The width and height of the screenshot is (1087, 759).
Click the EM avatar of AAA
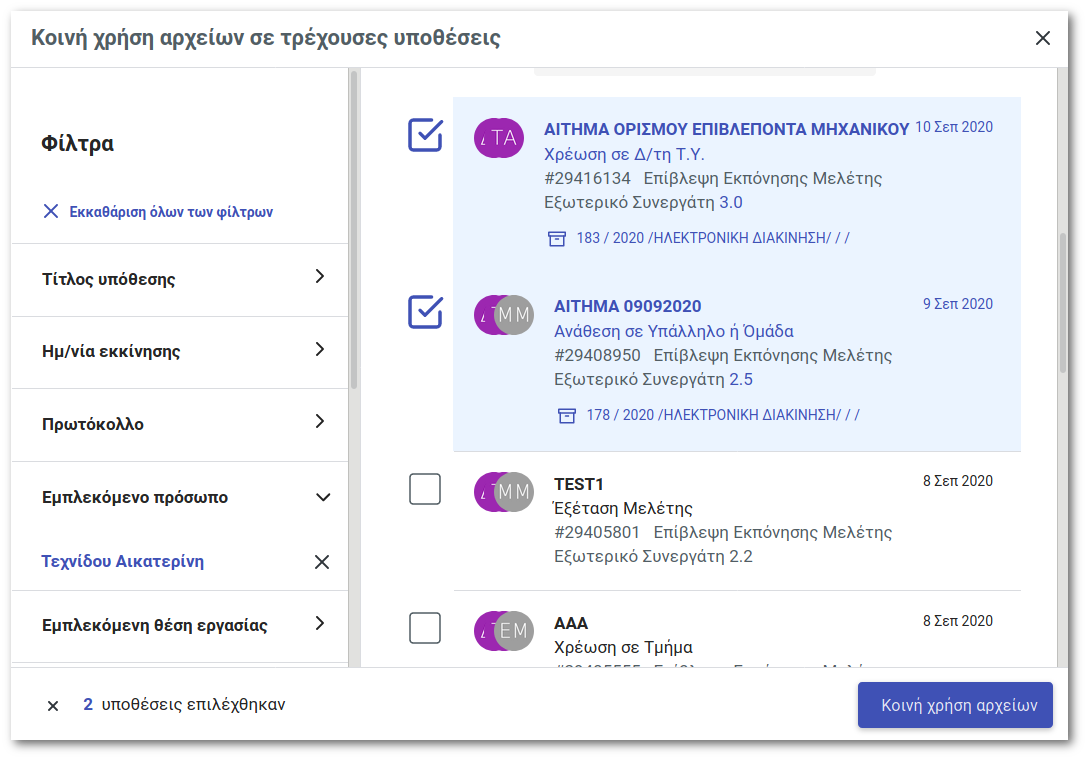pyautogui.click(x=514, y=631)
